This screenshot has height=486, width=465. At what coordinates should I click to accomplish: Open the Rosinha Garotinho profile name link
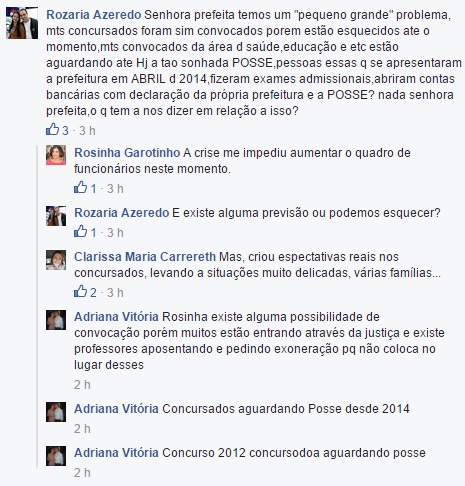[127, 153]
